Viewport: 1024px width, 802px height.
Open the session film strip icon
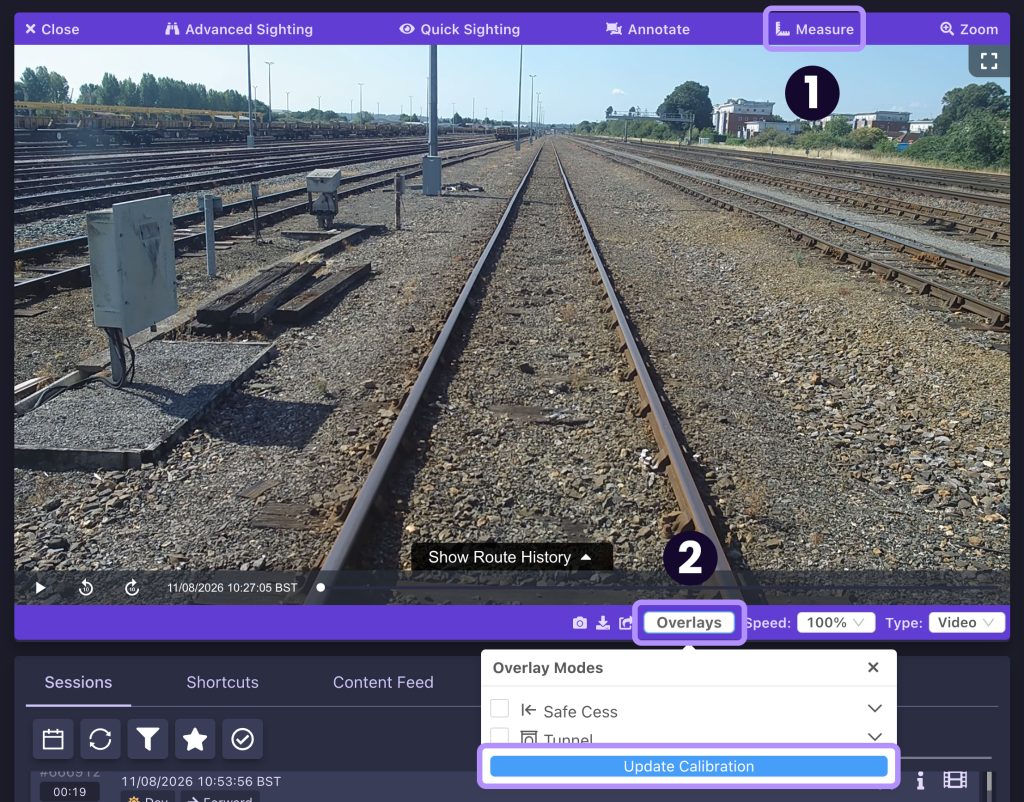955,780
